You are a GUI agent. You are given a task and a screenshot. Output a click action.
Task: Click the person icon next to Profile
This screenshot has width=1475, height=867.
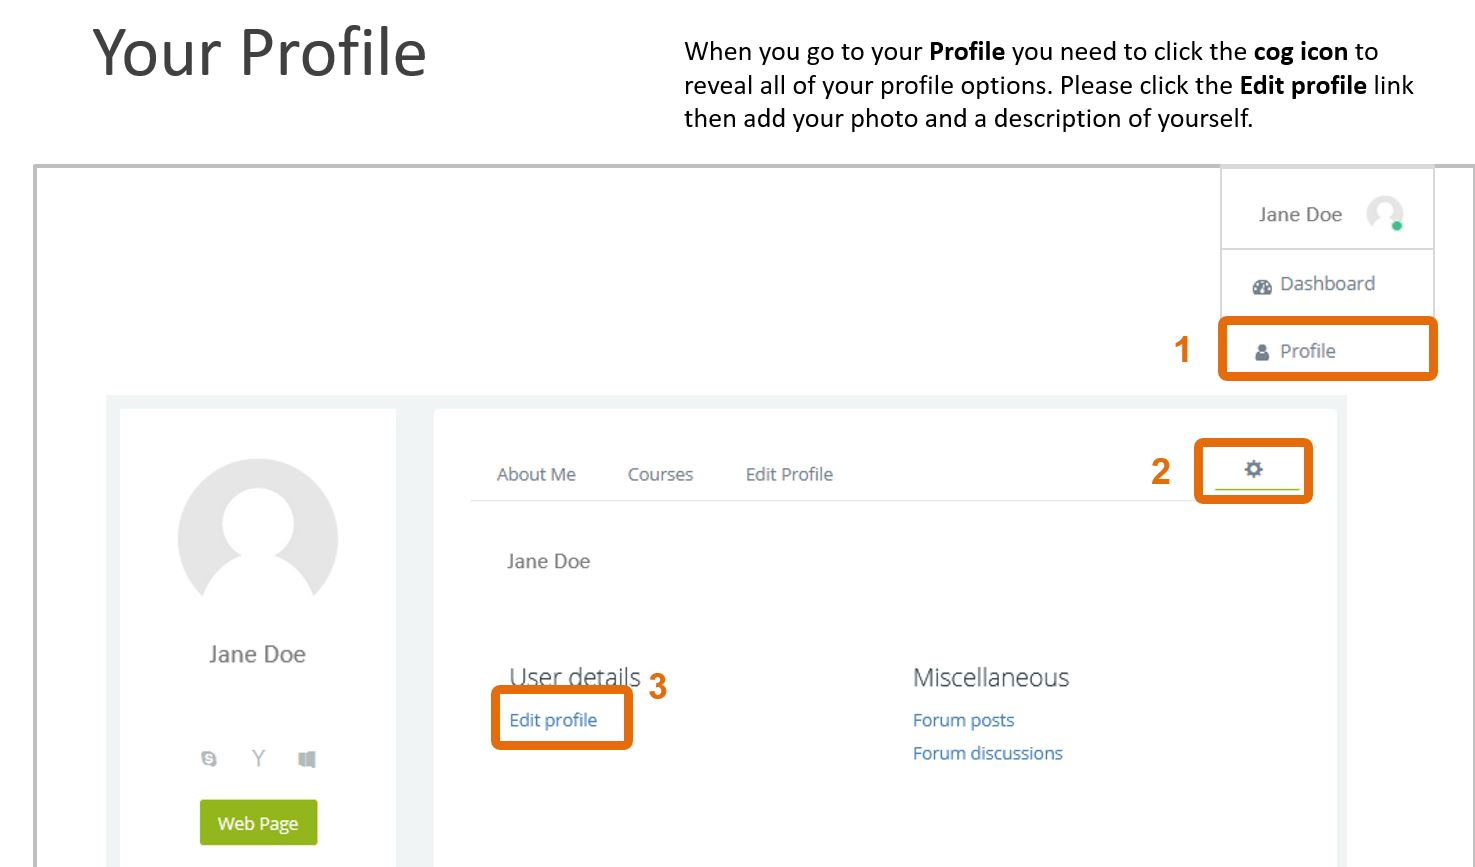(x=1262, y=352)
